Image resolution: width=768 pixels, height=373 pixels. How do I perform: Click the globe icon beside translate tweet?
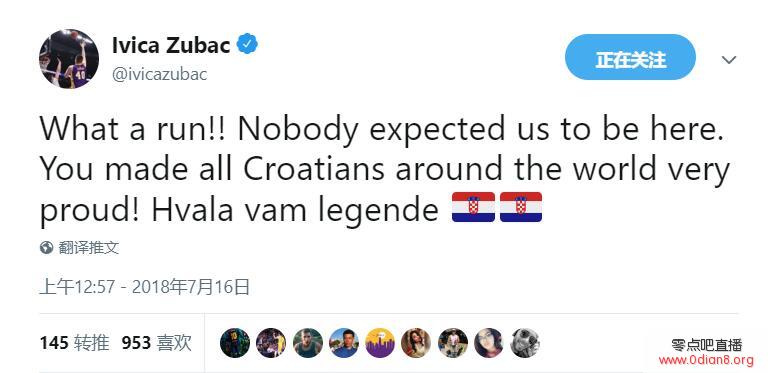47,248
